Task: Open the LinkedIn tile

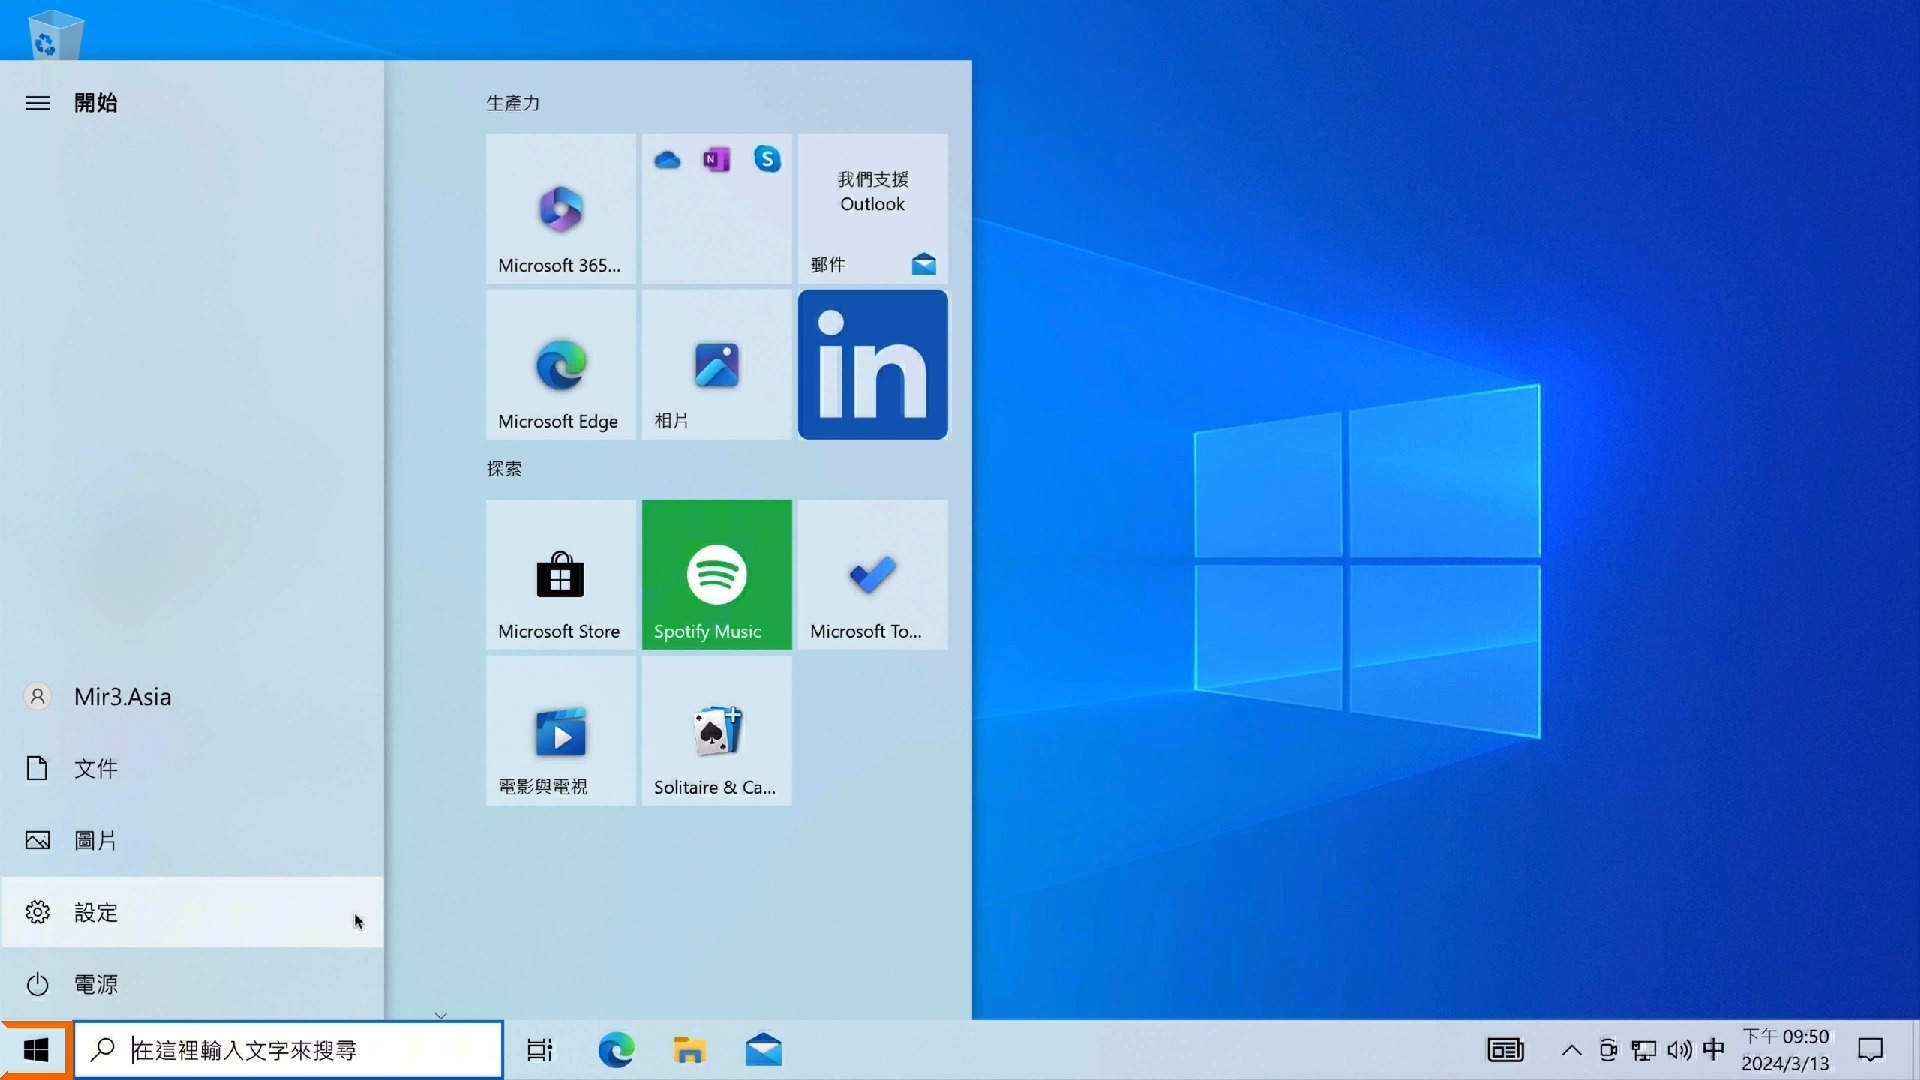Action: [871, 365]
